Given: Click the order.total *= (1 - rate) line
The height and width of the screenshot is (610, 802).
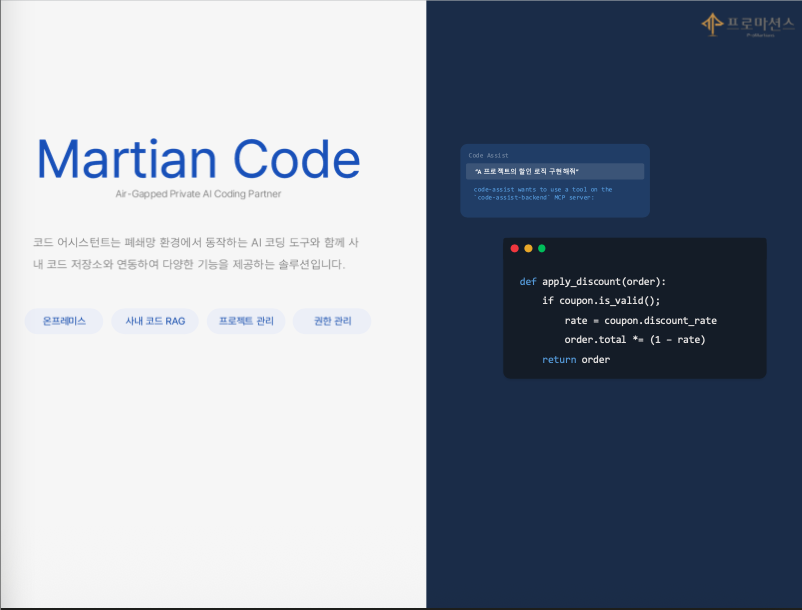Looking at the screenshot, I should tap(634, 339).
